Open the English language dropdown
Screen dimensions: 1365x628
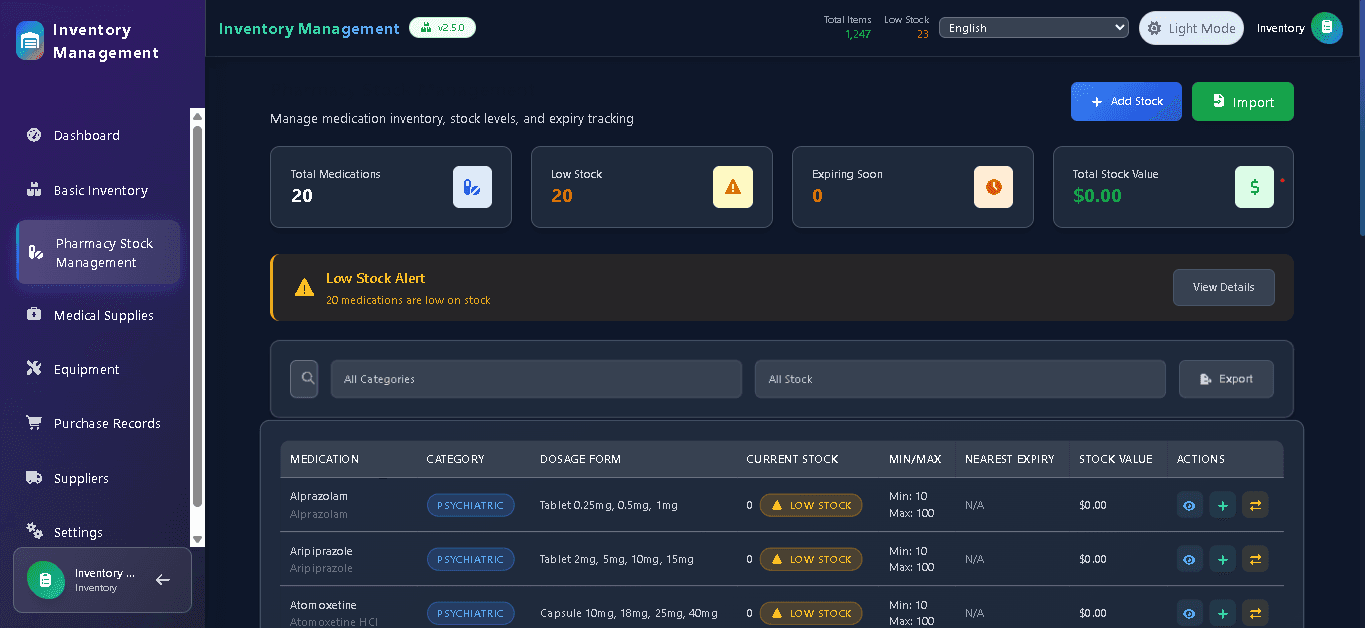pos(1033,27)
